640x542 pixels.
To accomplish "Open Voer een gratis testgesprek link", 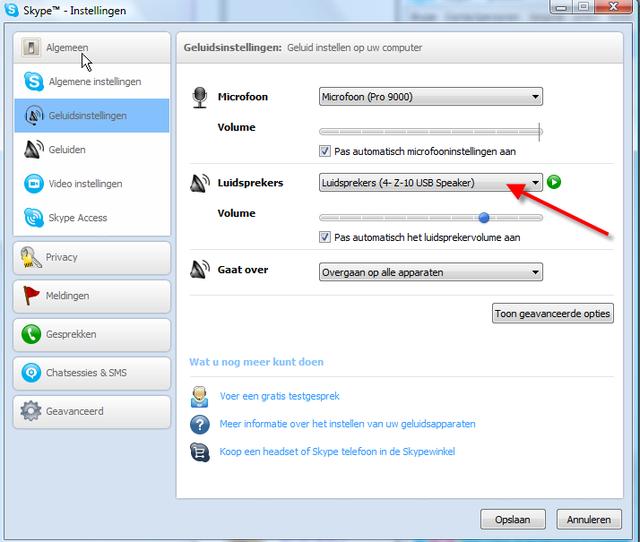I will coord(280,396).
